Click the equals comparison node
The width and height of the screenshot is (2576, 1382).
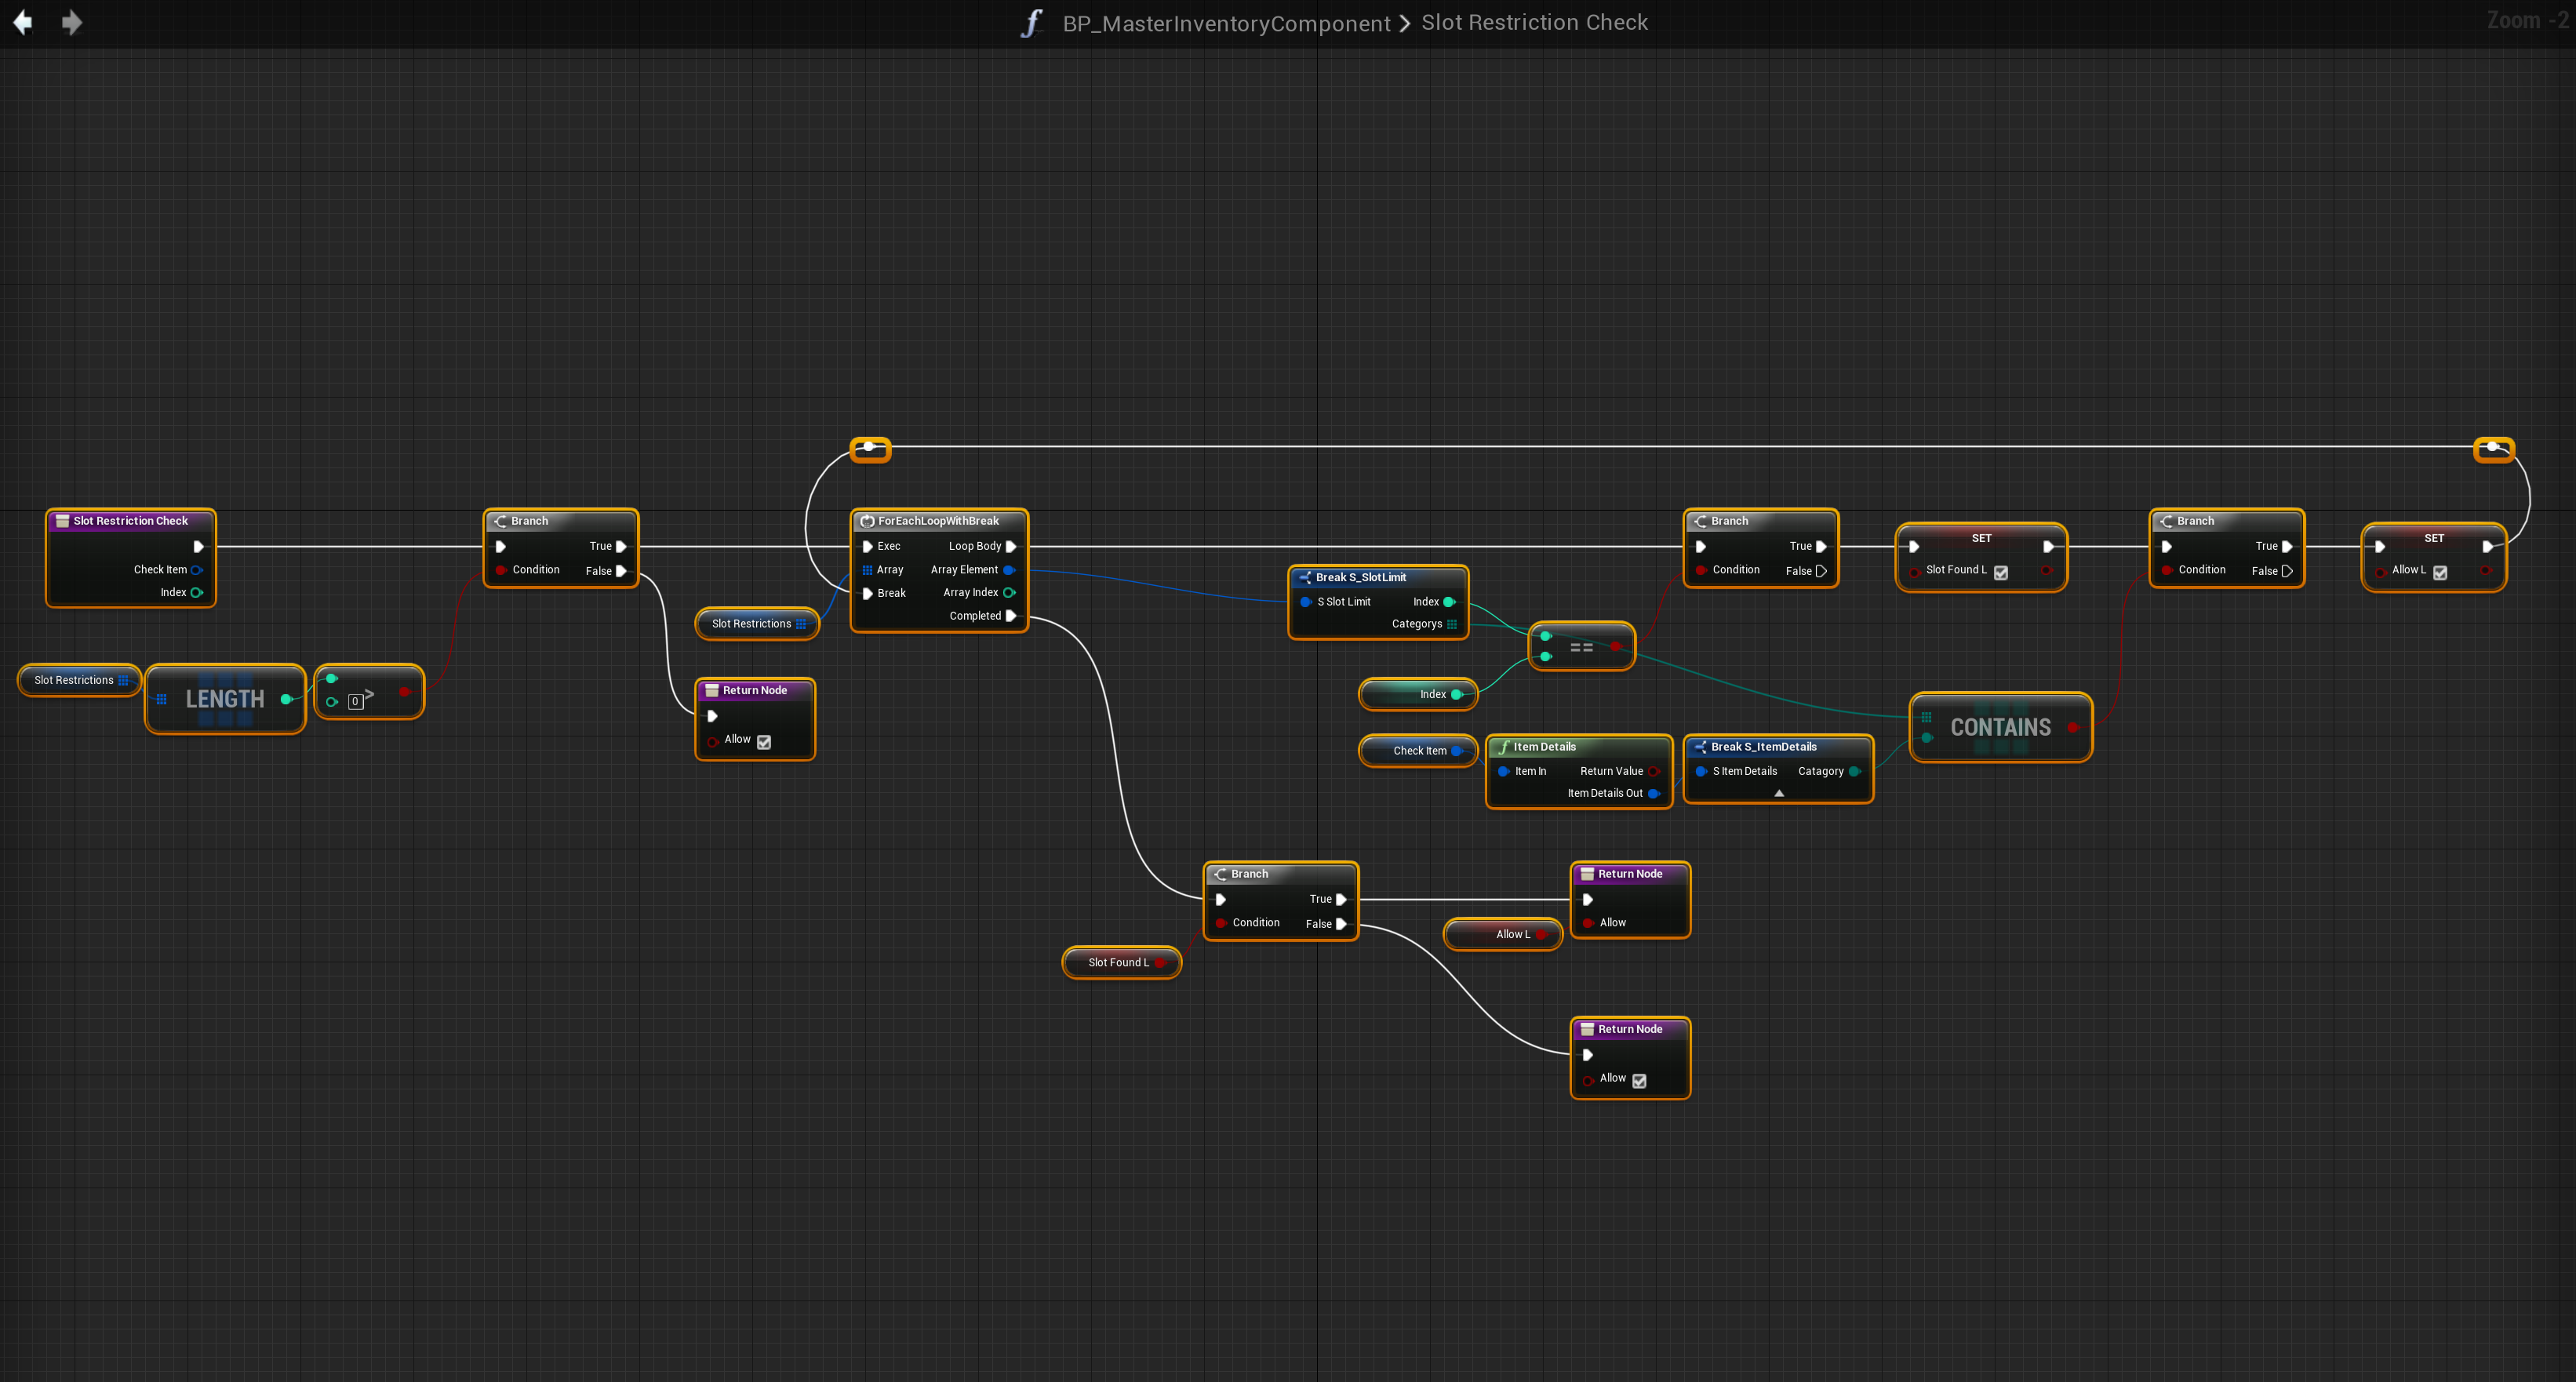1581,648
